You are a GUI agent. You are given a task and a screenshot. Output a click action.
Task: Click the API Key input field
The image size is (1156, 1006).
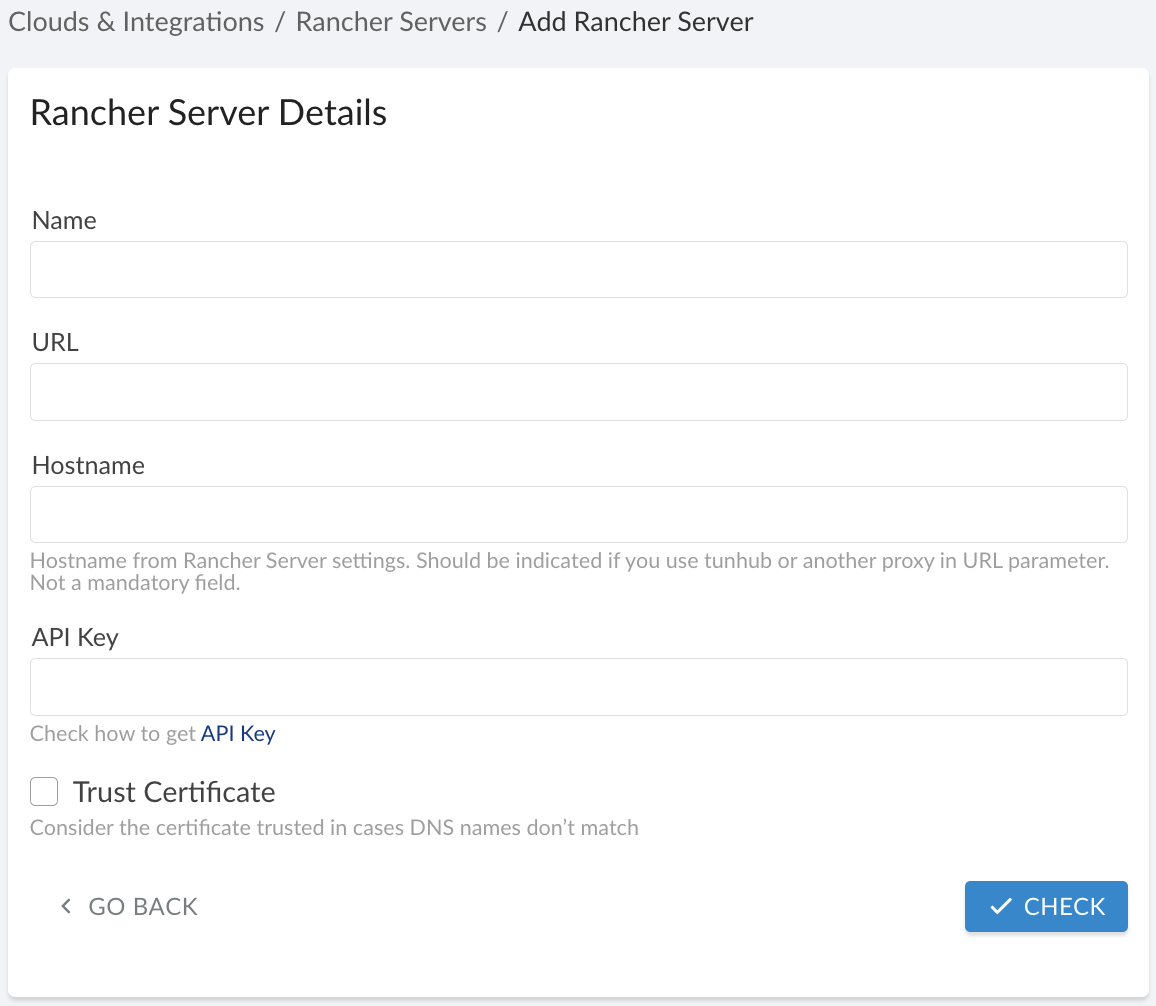(578, 687)
